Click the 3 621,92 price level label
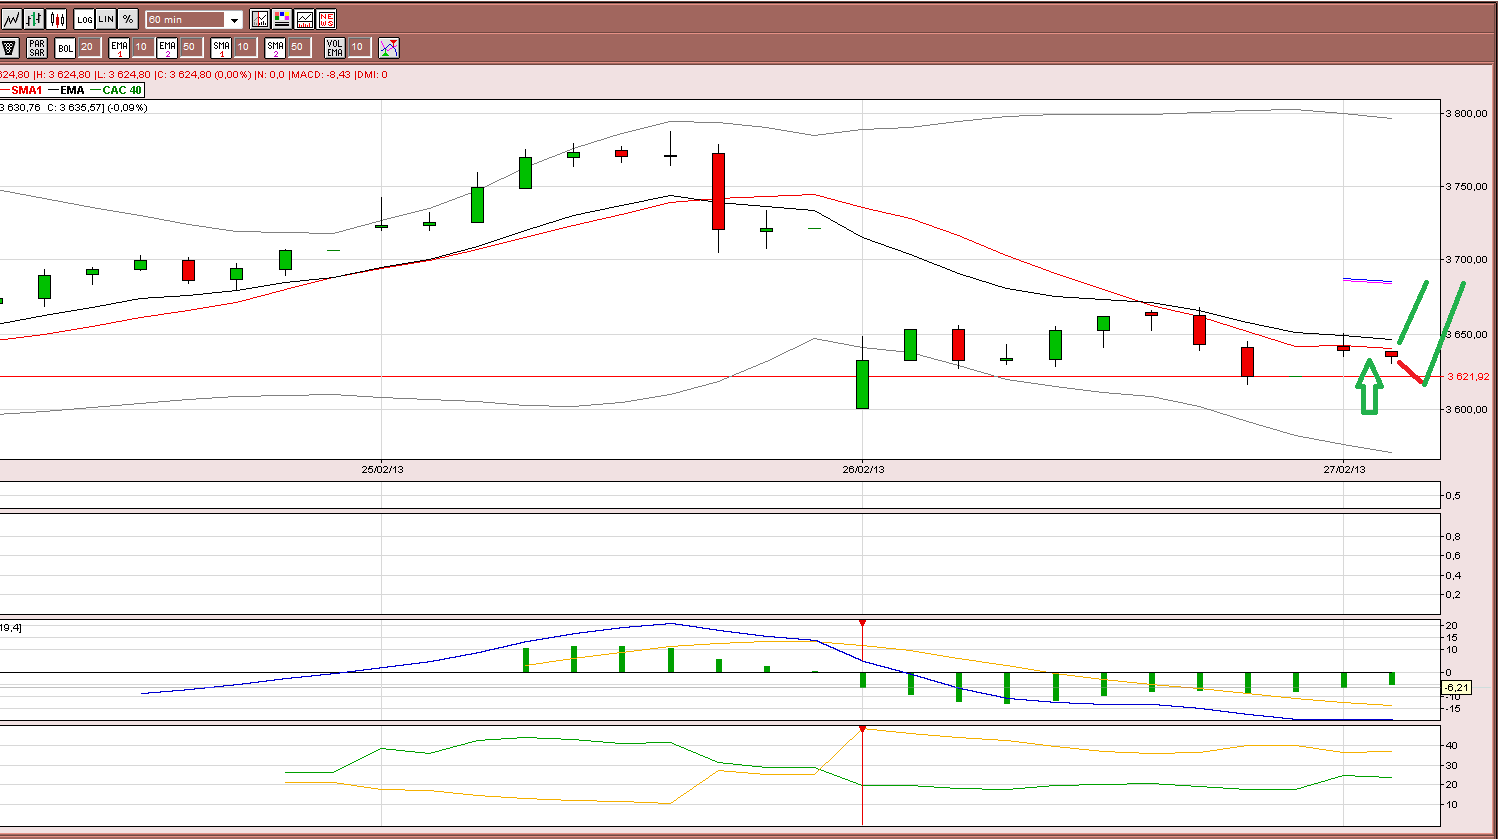This screenshot has height=839, width=1499. click(x=1468, y=377)
